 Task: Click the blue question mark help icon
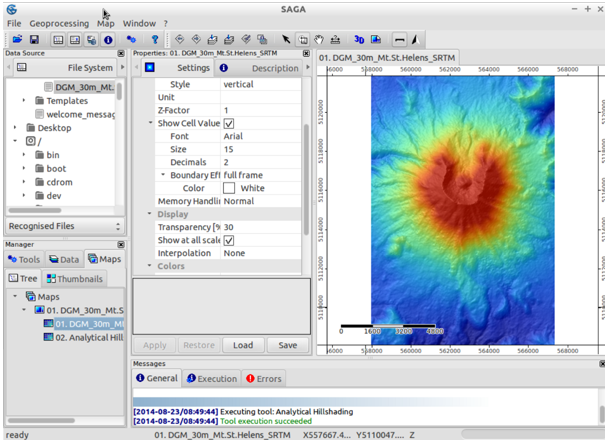155,39
